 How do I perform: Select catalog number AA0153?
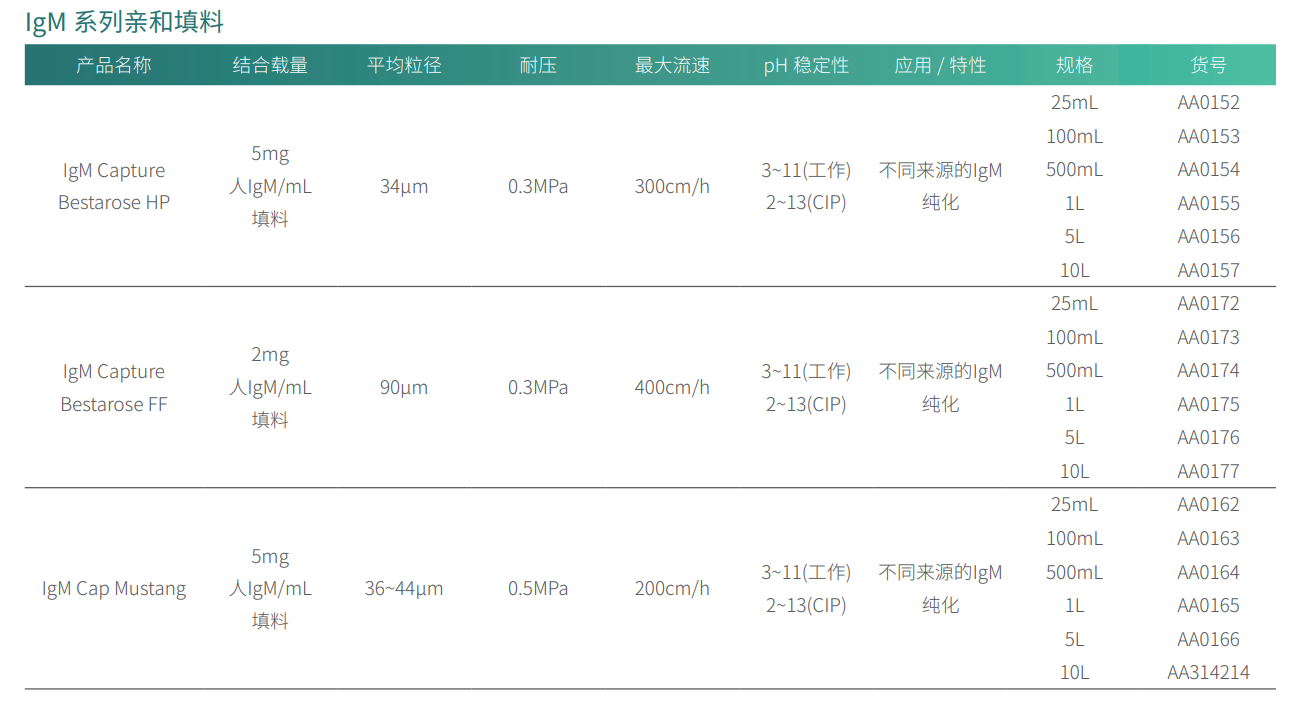click(1208, 136)
